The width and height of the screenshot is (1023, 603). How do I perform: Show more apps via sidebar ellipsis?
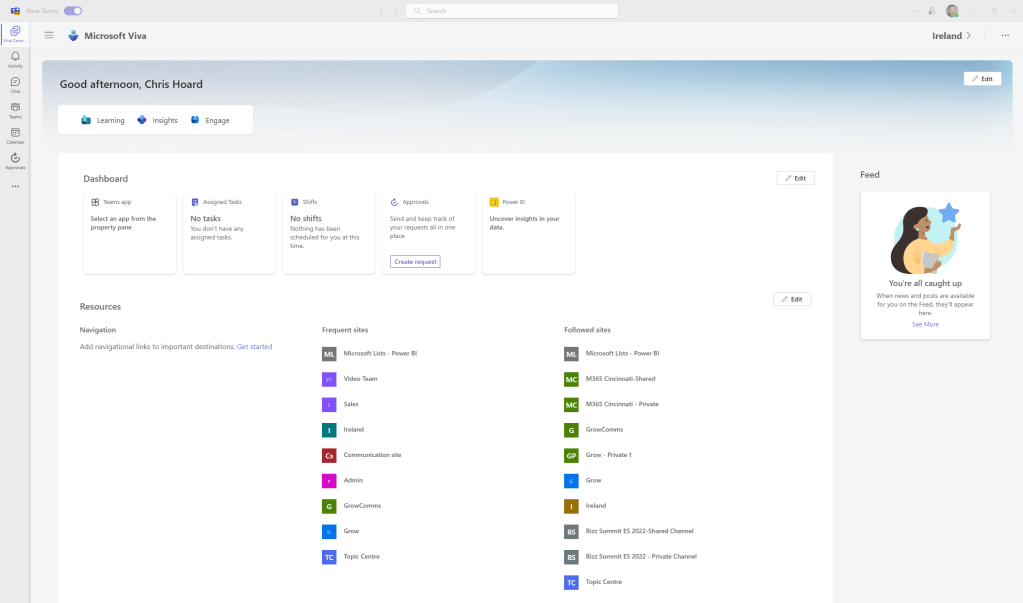pyautogui.click(x=15, y=186)
